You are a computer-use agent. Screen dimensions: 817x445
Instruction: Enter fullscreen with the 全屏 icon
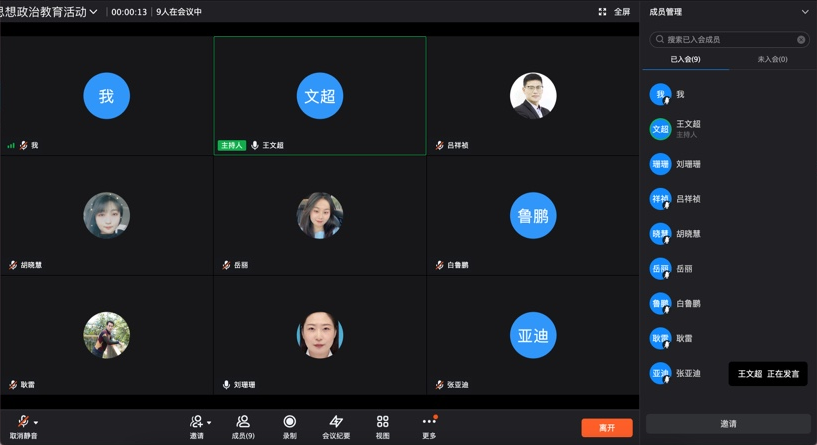[x=602, y=11]
